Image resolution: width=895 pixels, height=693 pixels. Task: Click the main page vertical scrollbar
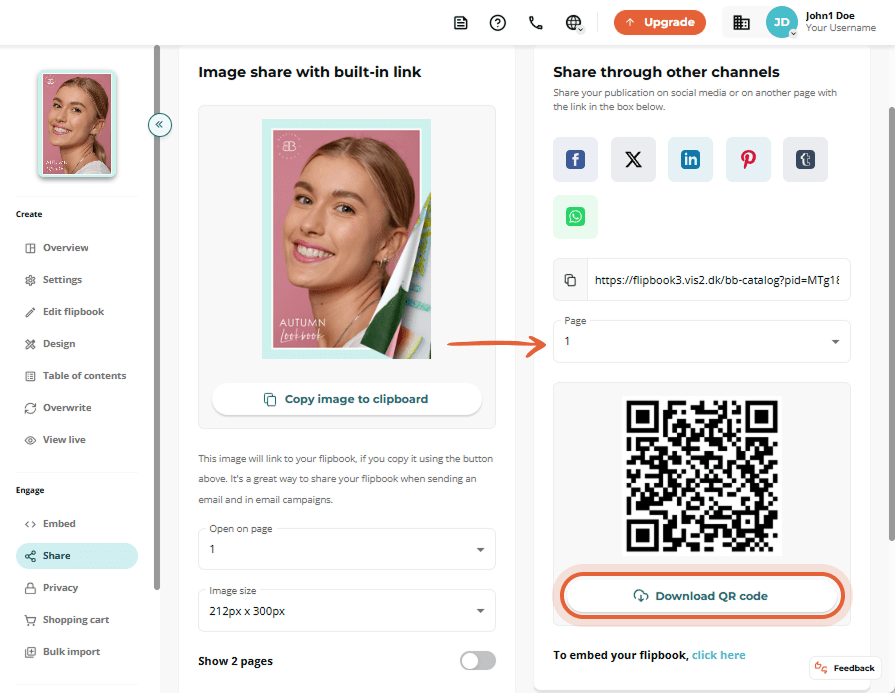[892, 323]
